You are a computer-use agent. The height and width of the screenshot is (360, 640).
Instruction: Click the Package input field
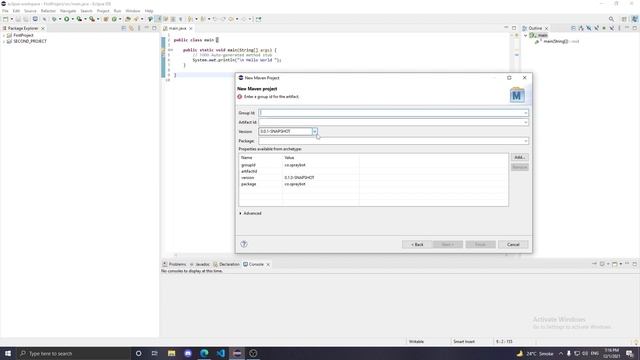click(393, 141)
